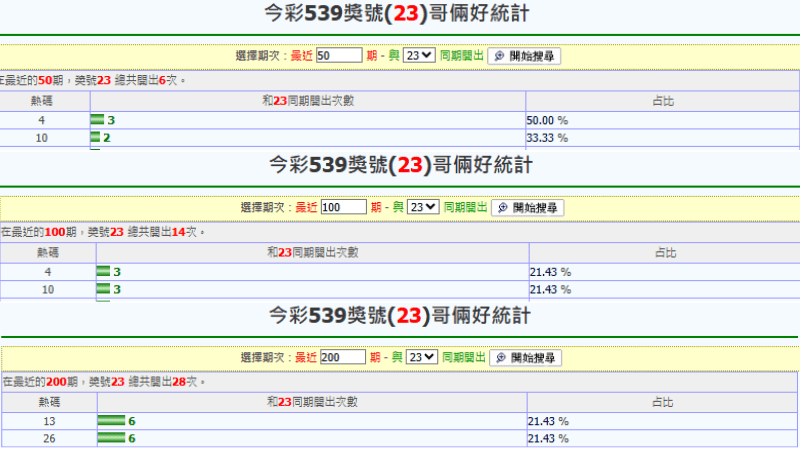Click the green bar for hot number 13 in the 200-period table
Screen dimensions: 800x450
111,420
